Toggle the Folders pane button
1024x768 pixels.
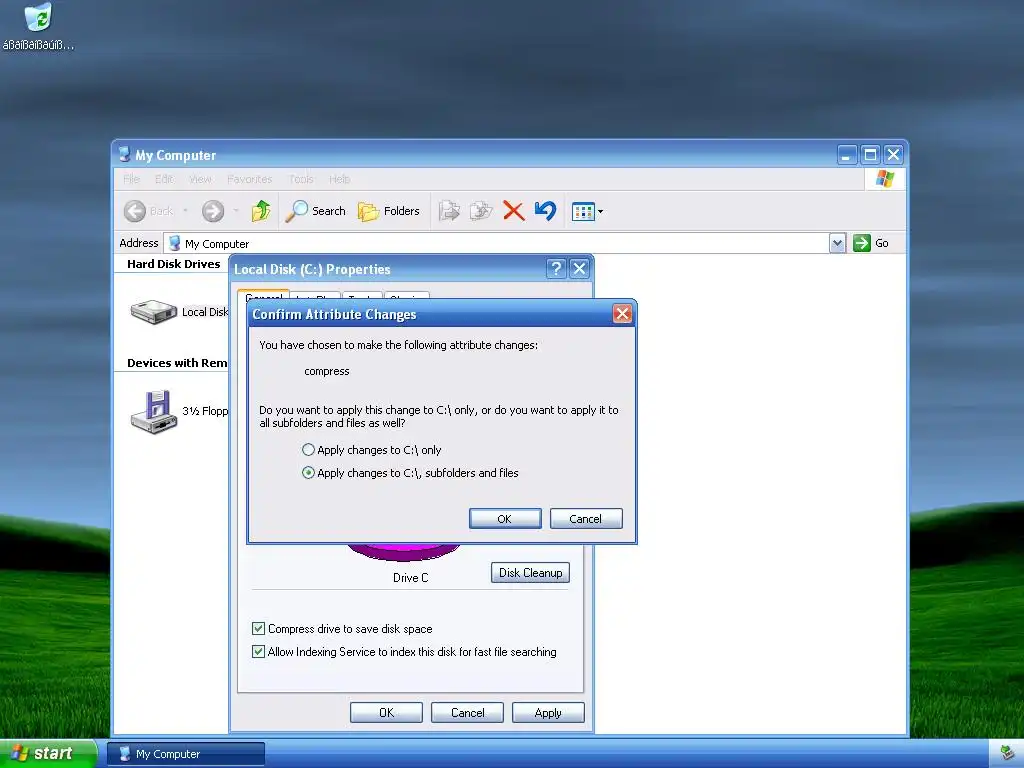click(389, 211)
